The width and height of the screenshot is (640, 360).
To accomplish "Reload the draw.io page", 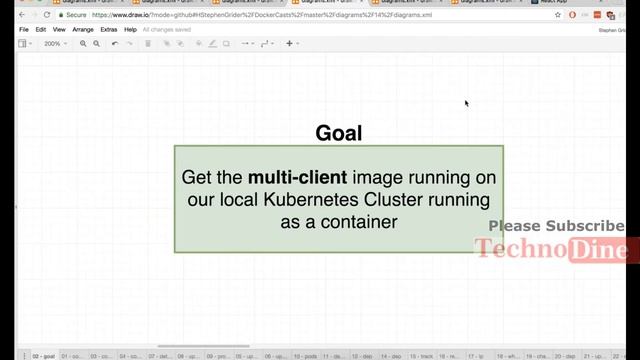I will [x=47, y=15].
